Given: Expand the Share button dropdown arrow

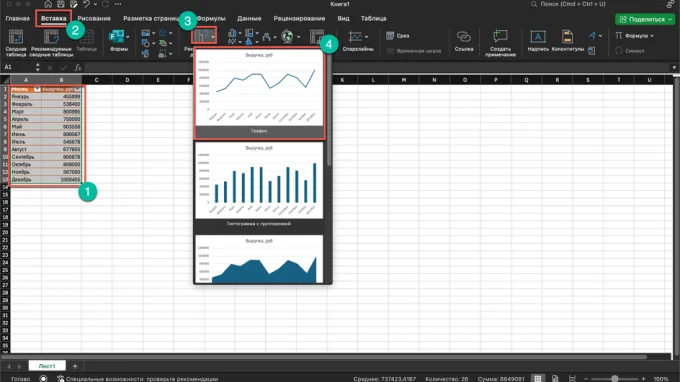Looking at the screenshot, I should [670, 19].
